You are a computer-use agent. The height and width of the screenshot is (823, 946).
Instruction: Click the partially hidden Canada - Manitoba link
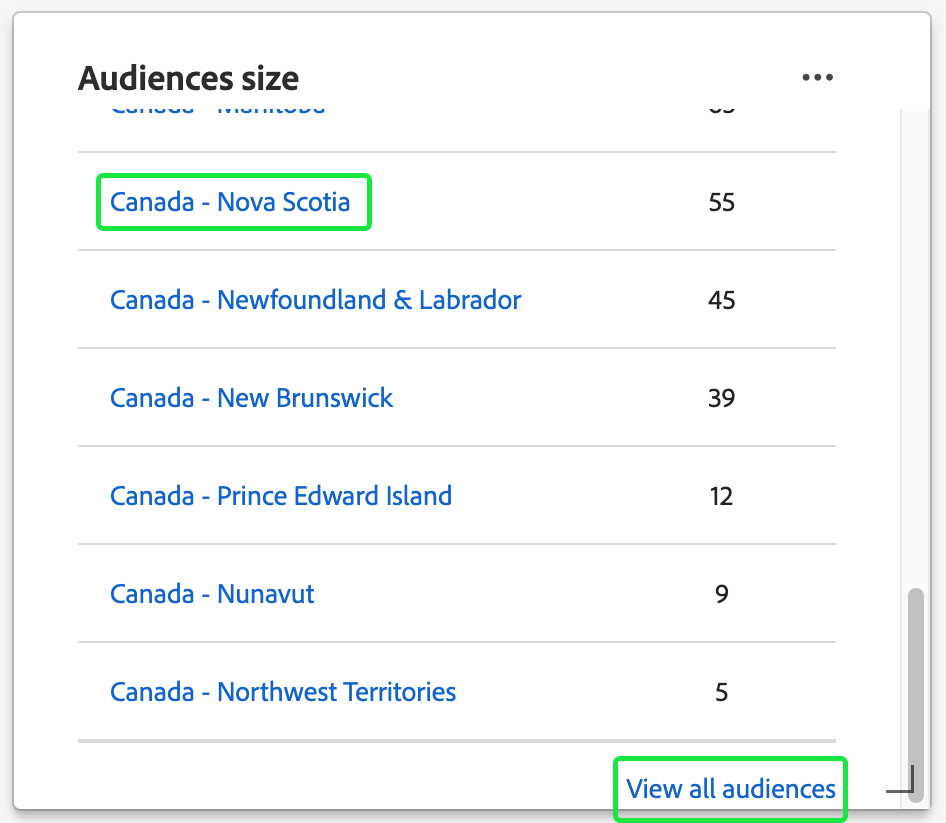[x=218, y=110]
